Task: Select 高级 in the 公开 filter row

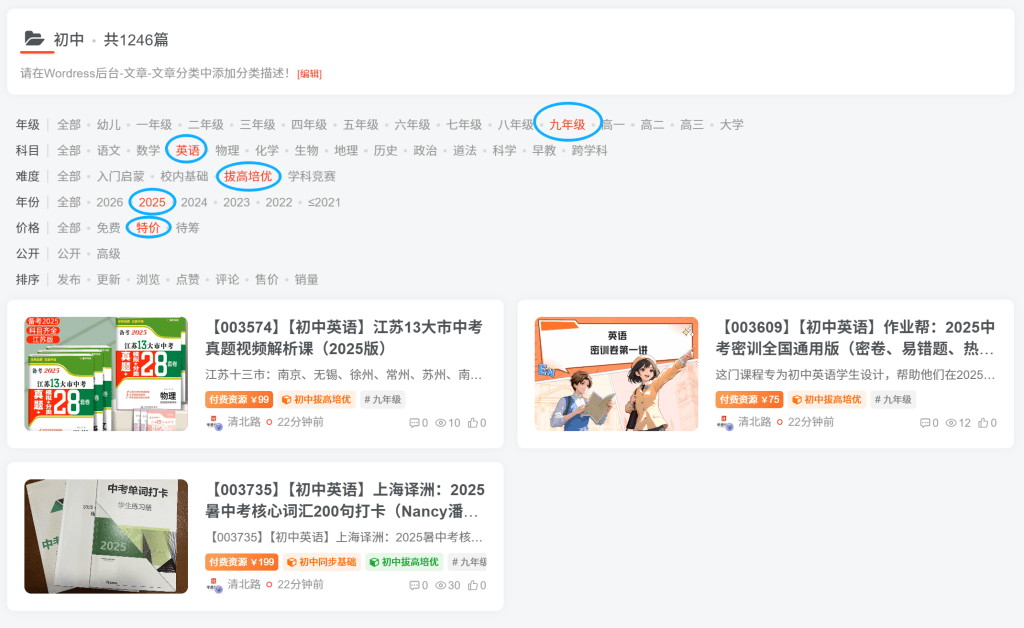Action: coord(111,254)
